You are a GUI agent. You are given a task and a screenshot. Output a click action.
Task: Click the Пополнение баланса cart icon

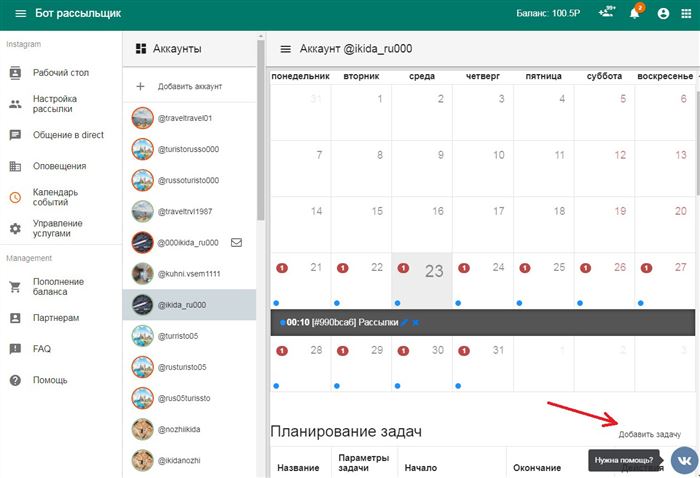tap(15, 287)
